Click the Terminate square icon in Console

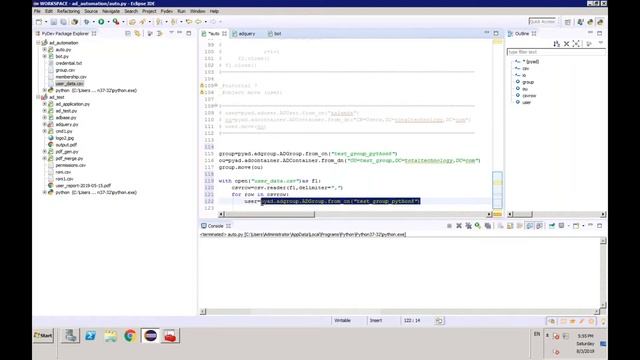pyautogui.click(x=449, y=226)
